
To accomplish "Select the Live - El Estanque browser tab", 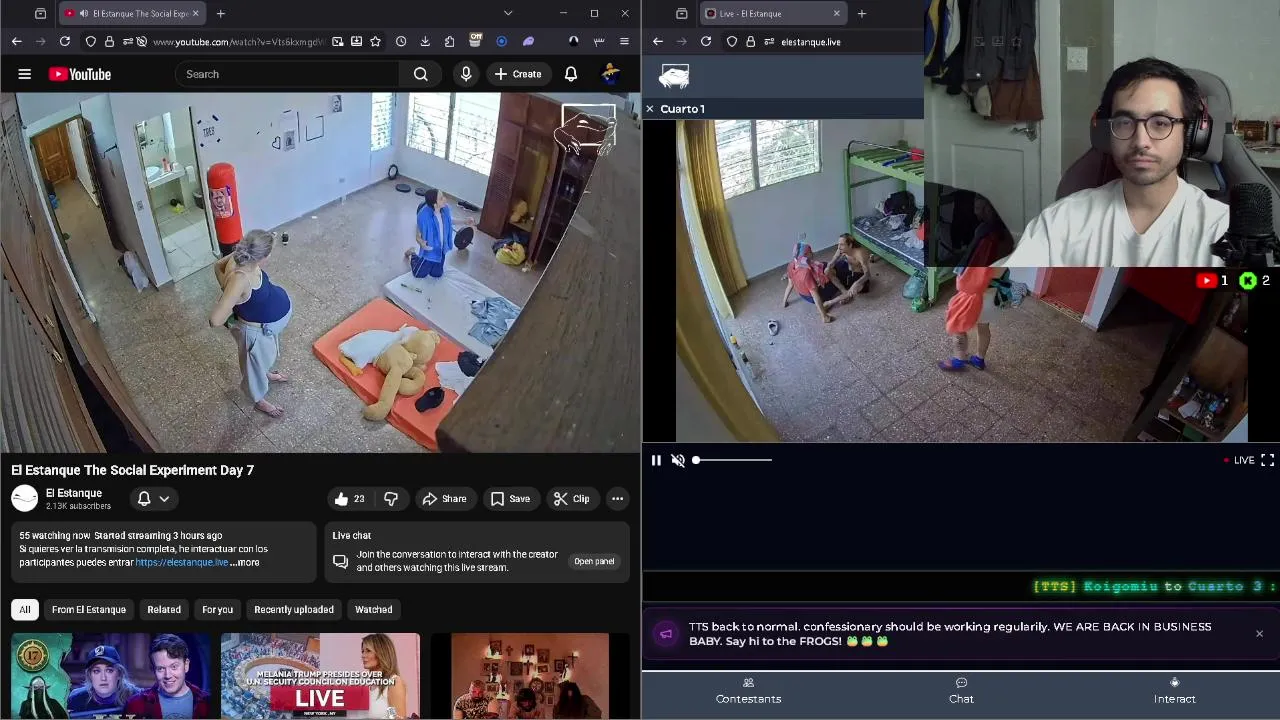I will (772, 13).
